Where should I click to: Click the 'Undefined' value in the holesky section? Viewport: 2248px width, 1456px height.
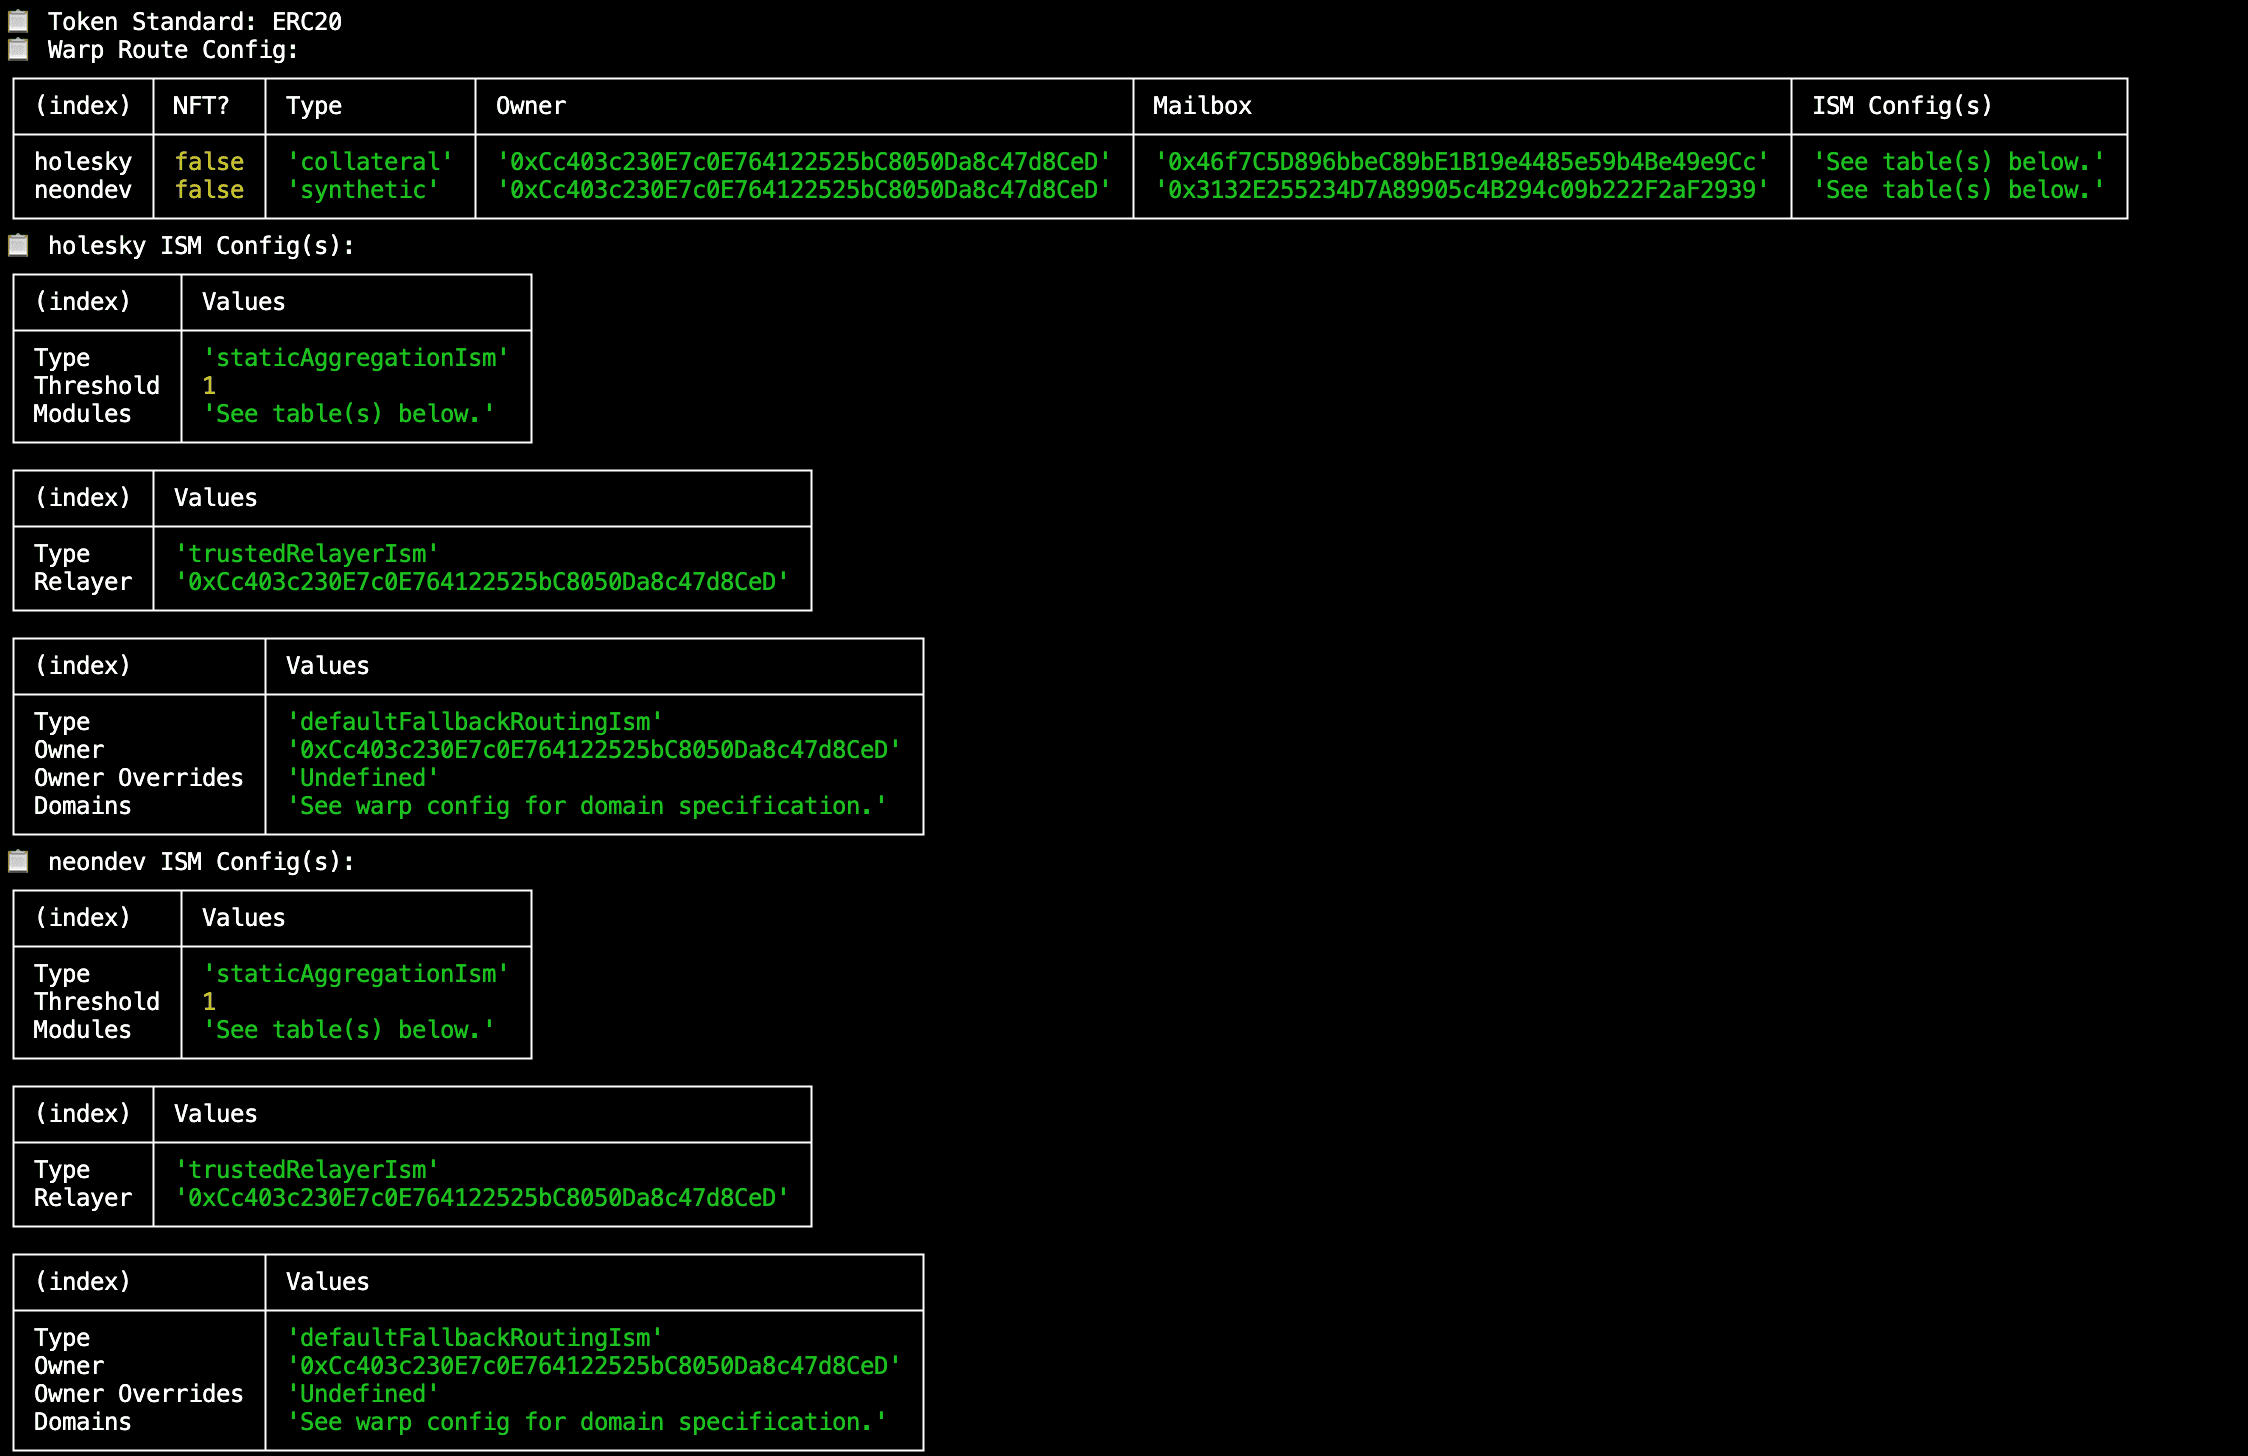point(363,778)
